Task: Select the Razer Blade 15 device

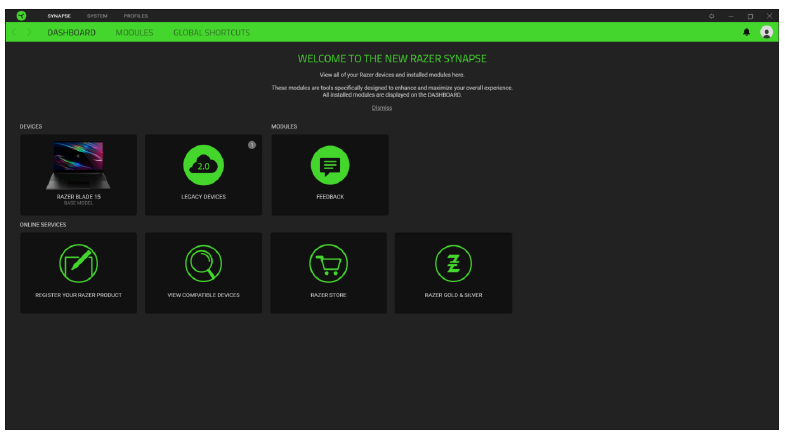Action: (x=78, y=175)
